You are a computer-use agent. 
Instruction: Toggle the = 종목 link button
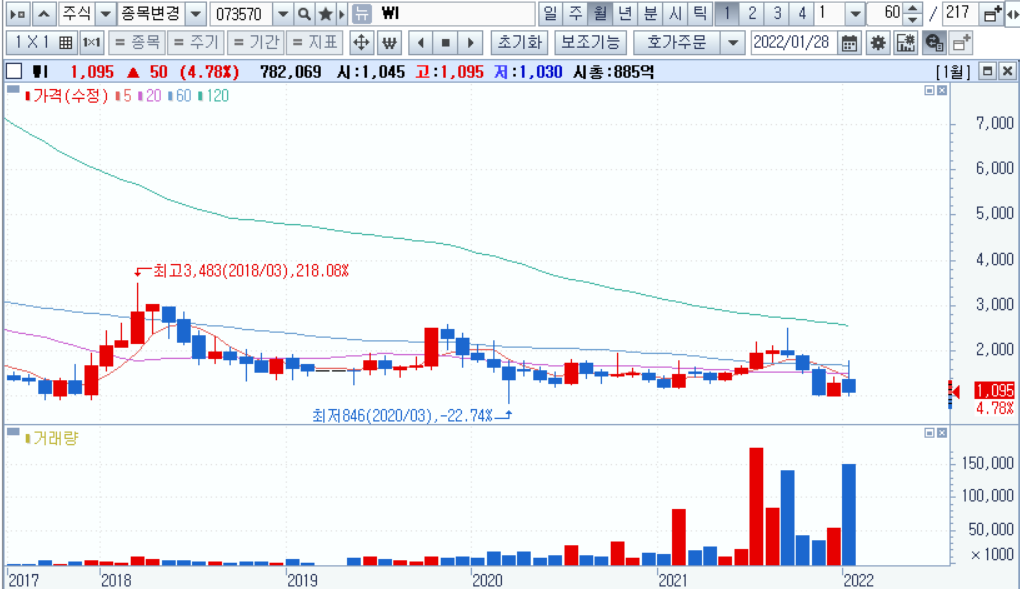(x=137, y=43)
